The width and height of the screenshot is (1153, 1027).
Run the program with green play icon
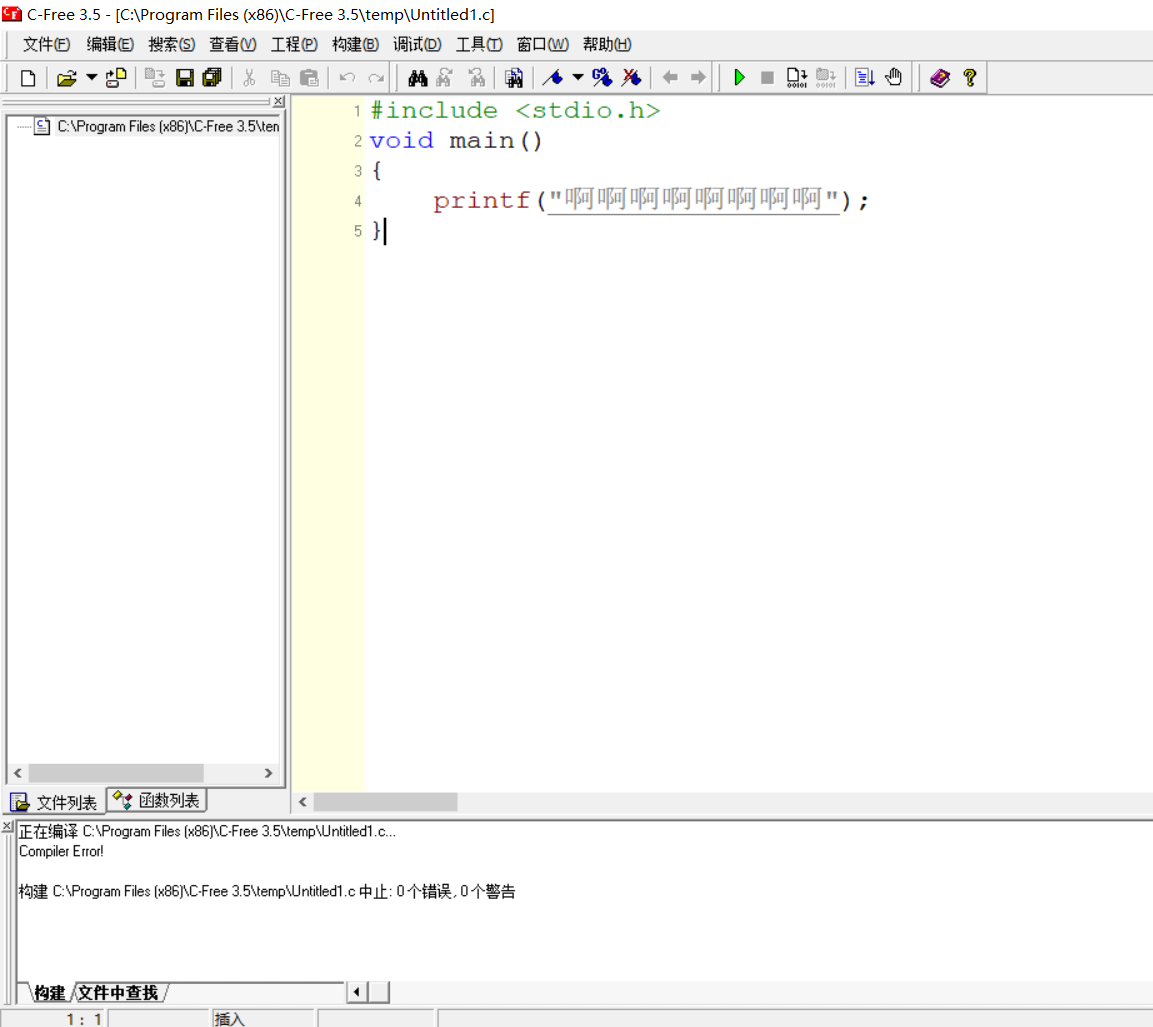[x=739, y=77]
